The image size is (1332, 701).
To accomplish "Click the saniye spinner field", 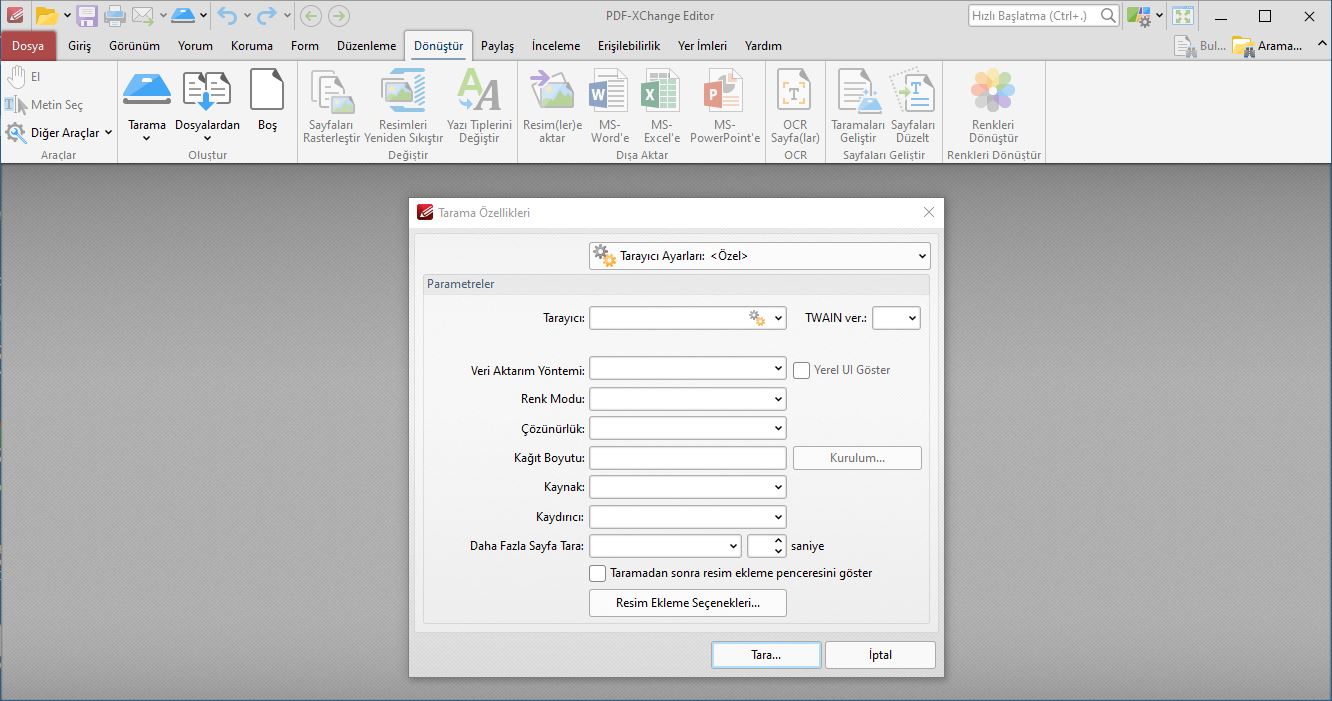I will [x=766, y=546].
